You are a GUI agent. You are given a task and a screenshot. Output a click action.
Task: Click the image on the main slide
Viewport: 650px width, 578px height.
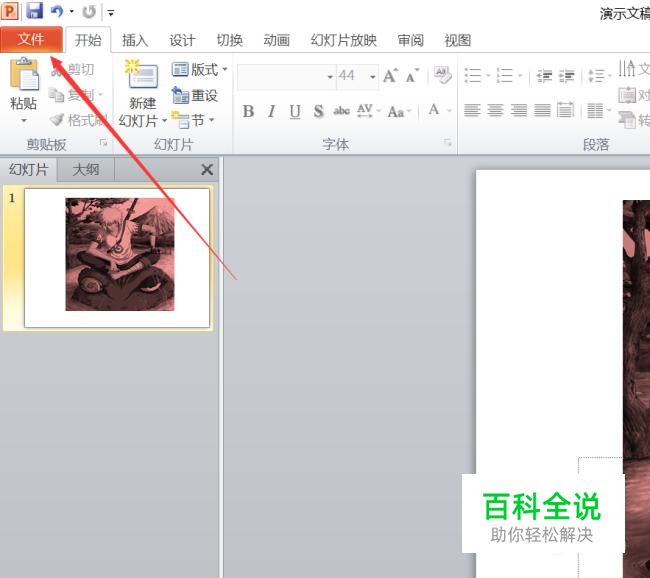pyautogui.click(x=636, y=389)
